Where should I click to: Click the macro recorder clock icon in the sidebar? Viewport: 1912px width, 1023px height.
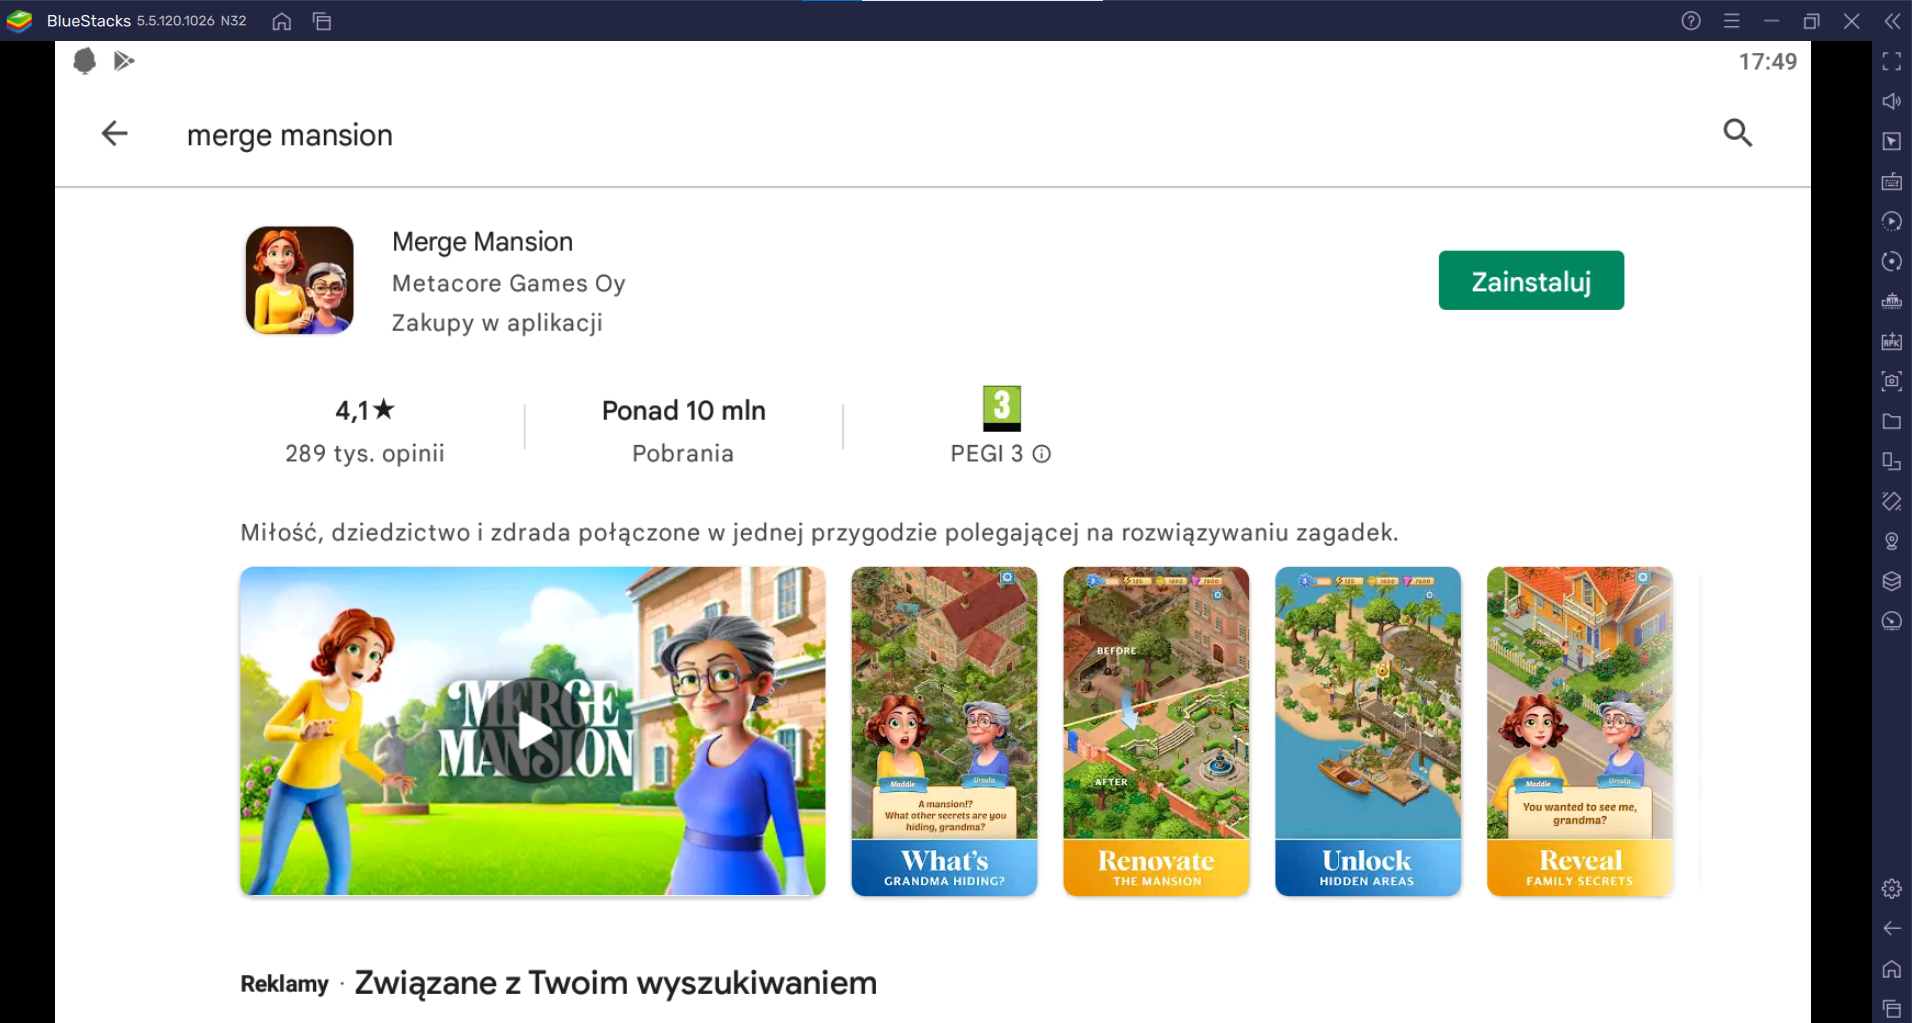pyautogui.click(x=1892, y=621)
